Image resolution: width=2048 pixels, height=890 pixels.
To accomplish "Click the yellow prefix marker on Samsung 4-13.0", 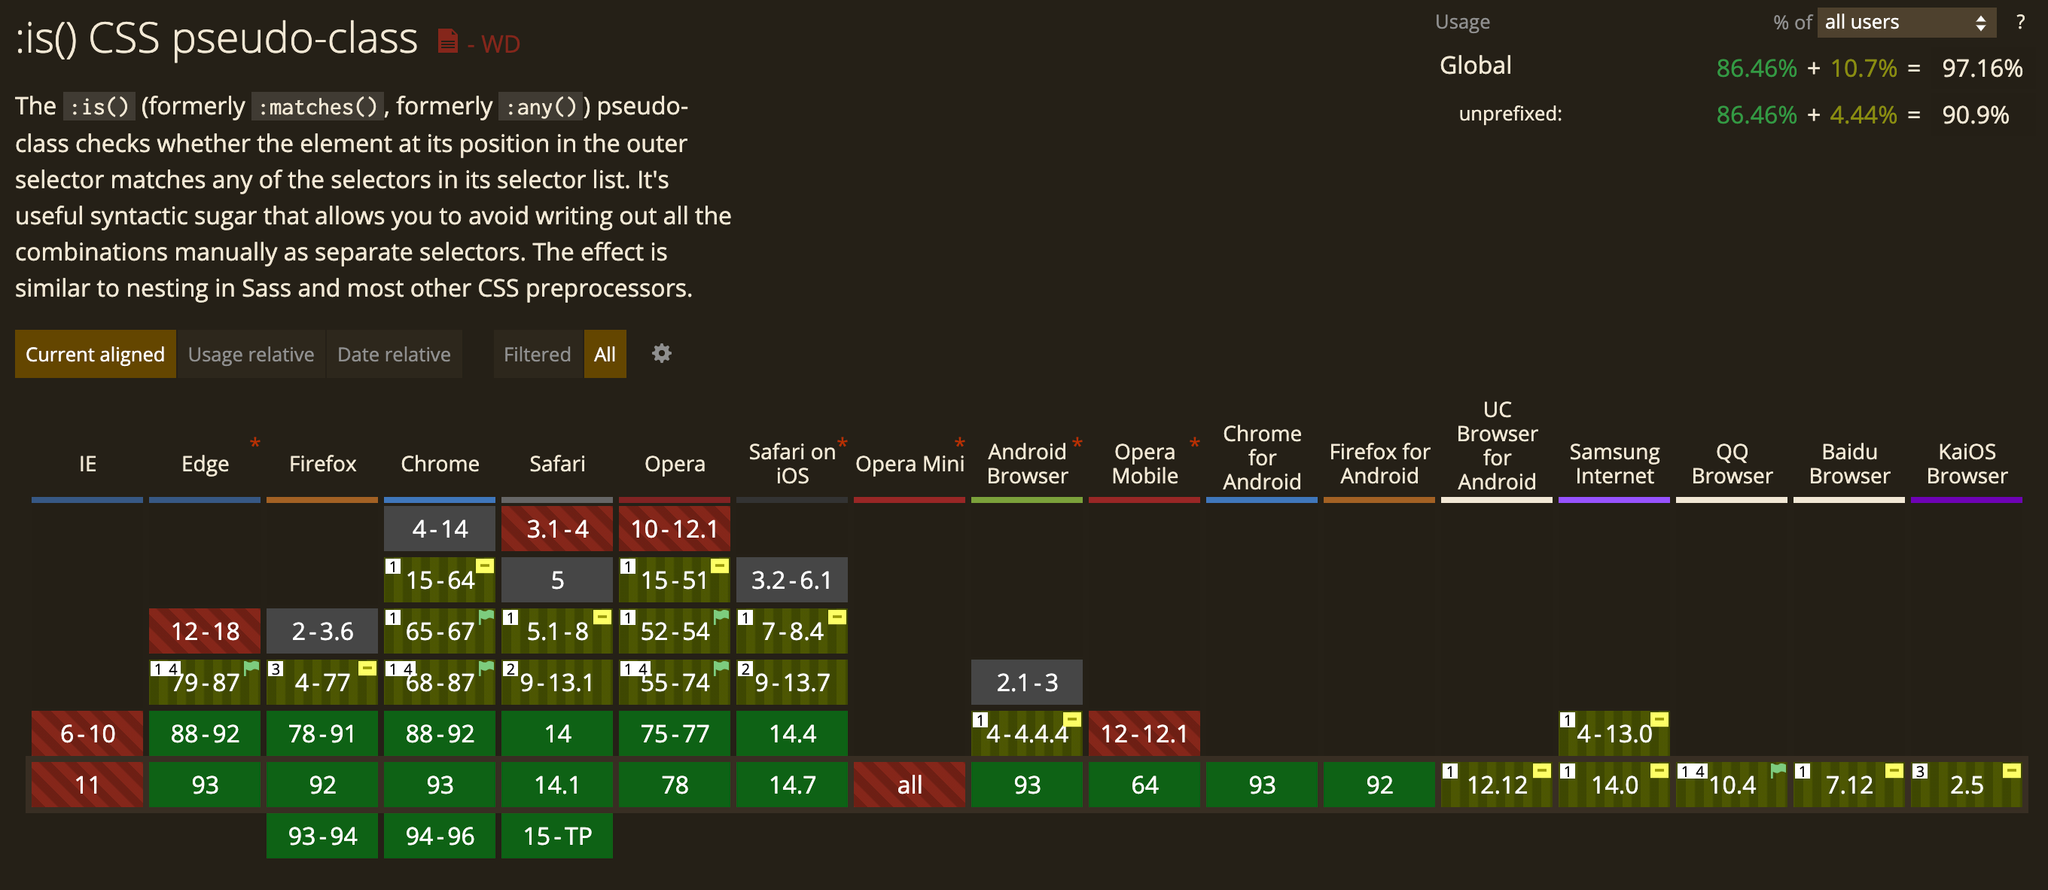I will click(1659, 720).
